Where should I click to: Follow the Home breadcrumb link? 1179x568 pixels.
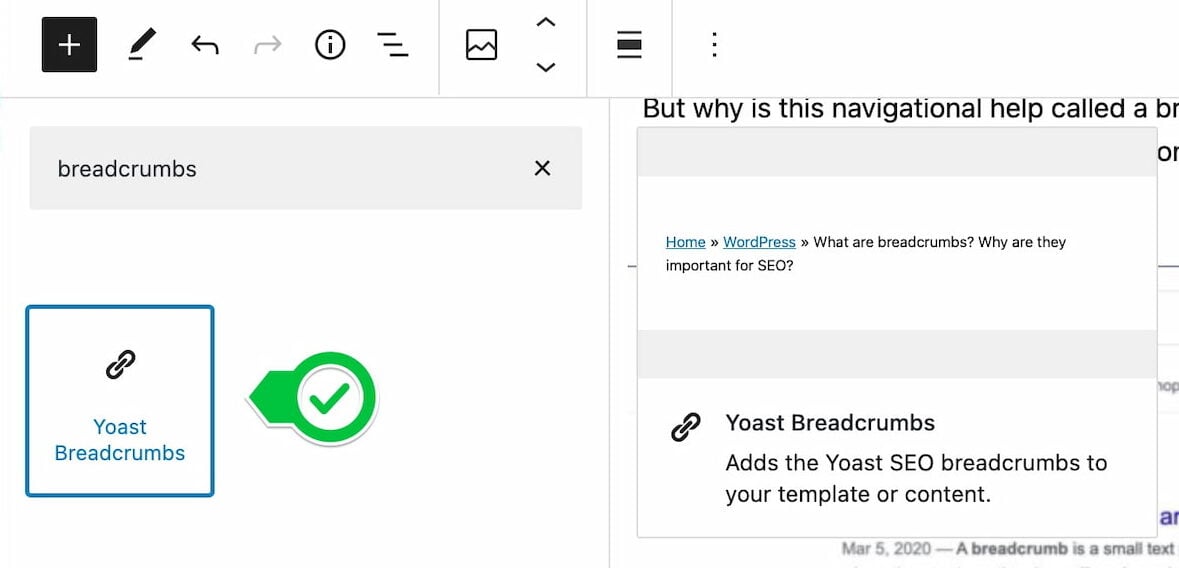pos(685,242)
